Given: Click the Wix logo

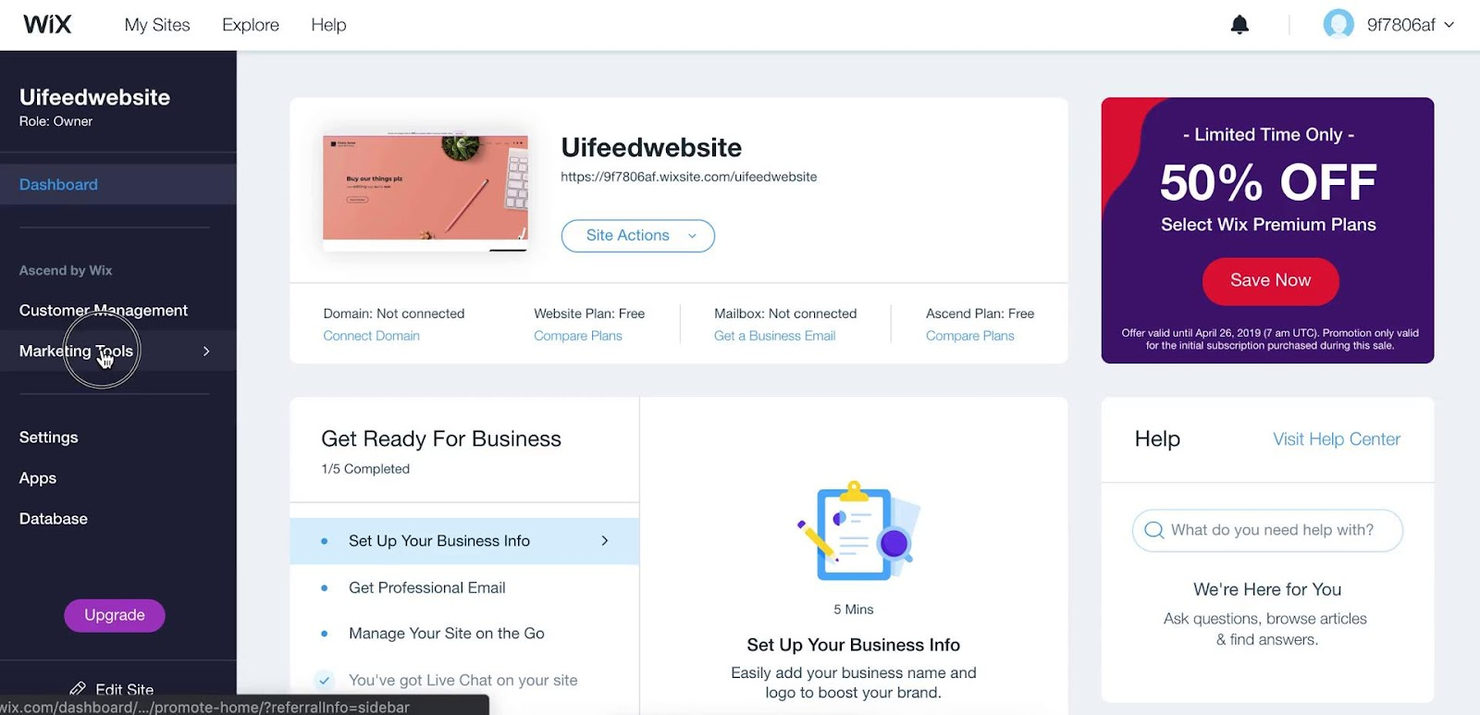Looking at the screenshot, I should tap(47, 24).
